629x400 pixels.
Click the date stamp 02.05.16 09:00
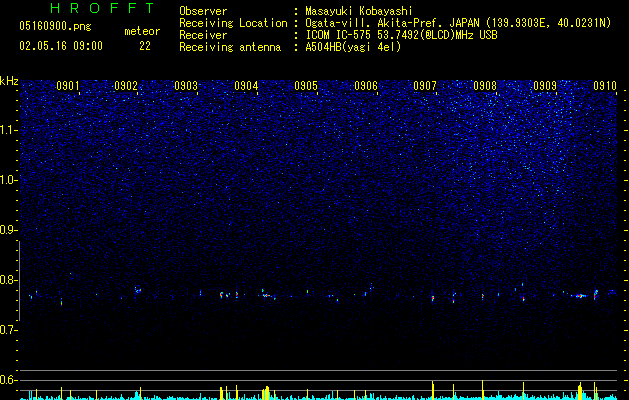tap(61, 46)
